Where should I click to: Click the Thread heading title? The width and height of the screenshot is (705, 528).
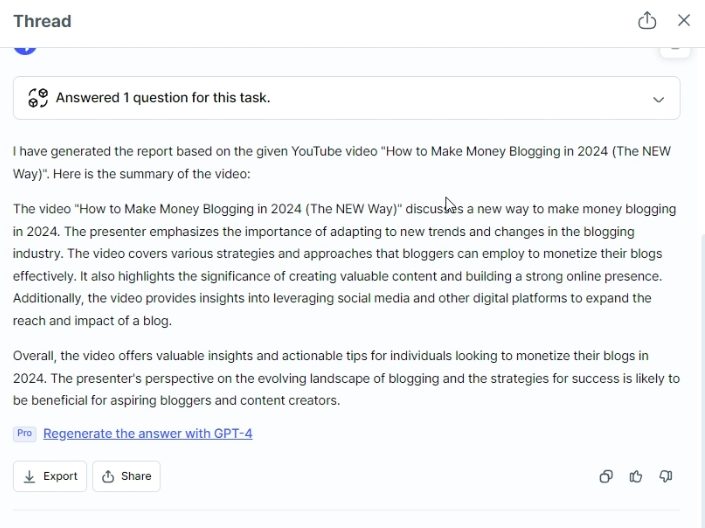tap(42, 21)
